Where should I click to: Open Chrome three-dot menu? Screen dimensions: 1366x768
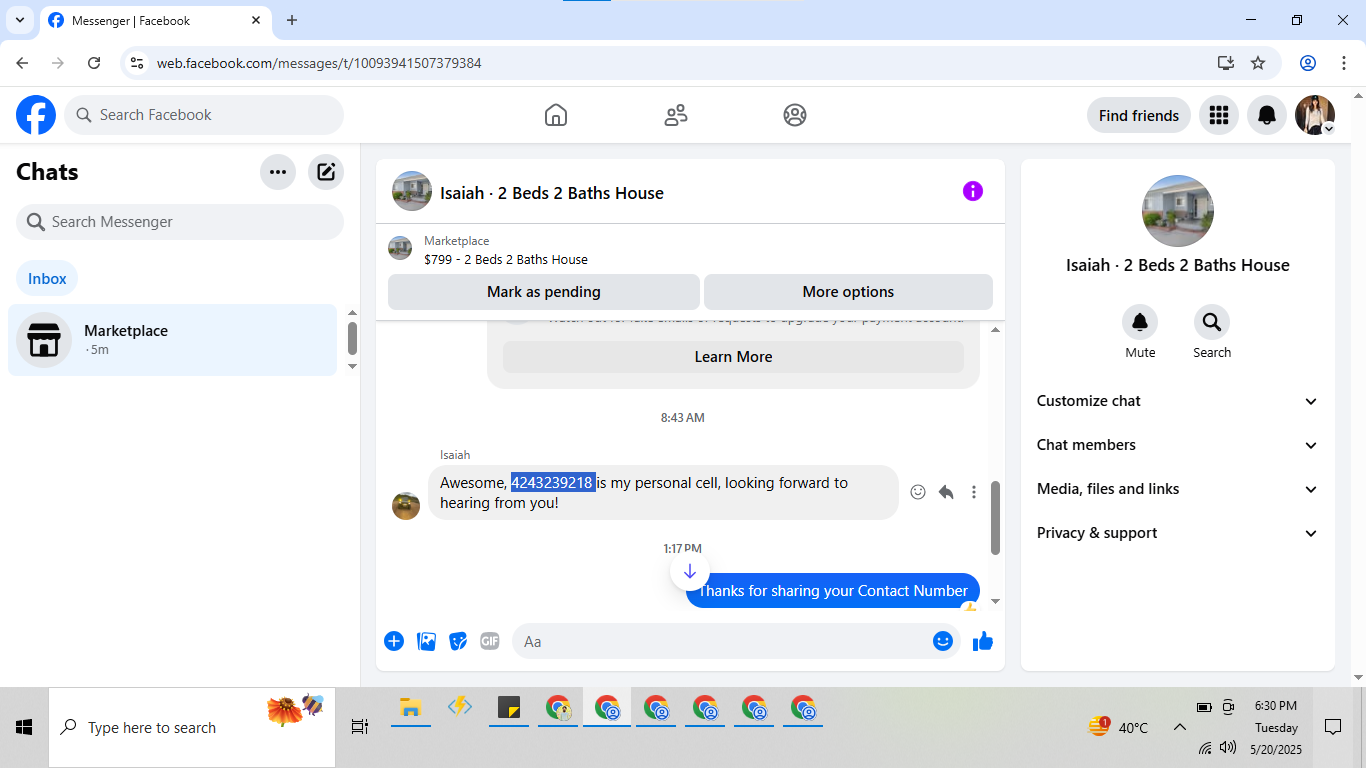coord(1343,63)
